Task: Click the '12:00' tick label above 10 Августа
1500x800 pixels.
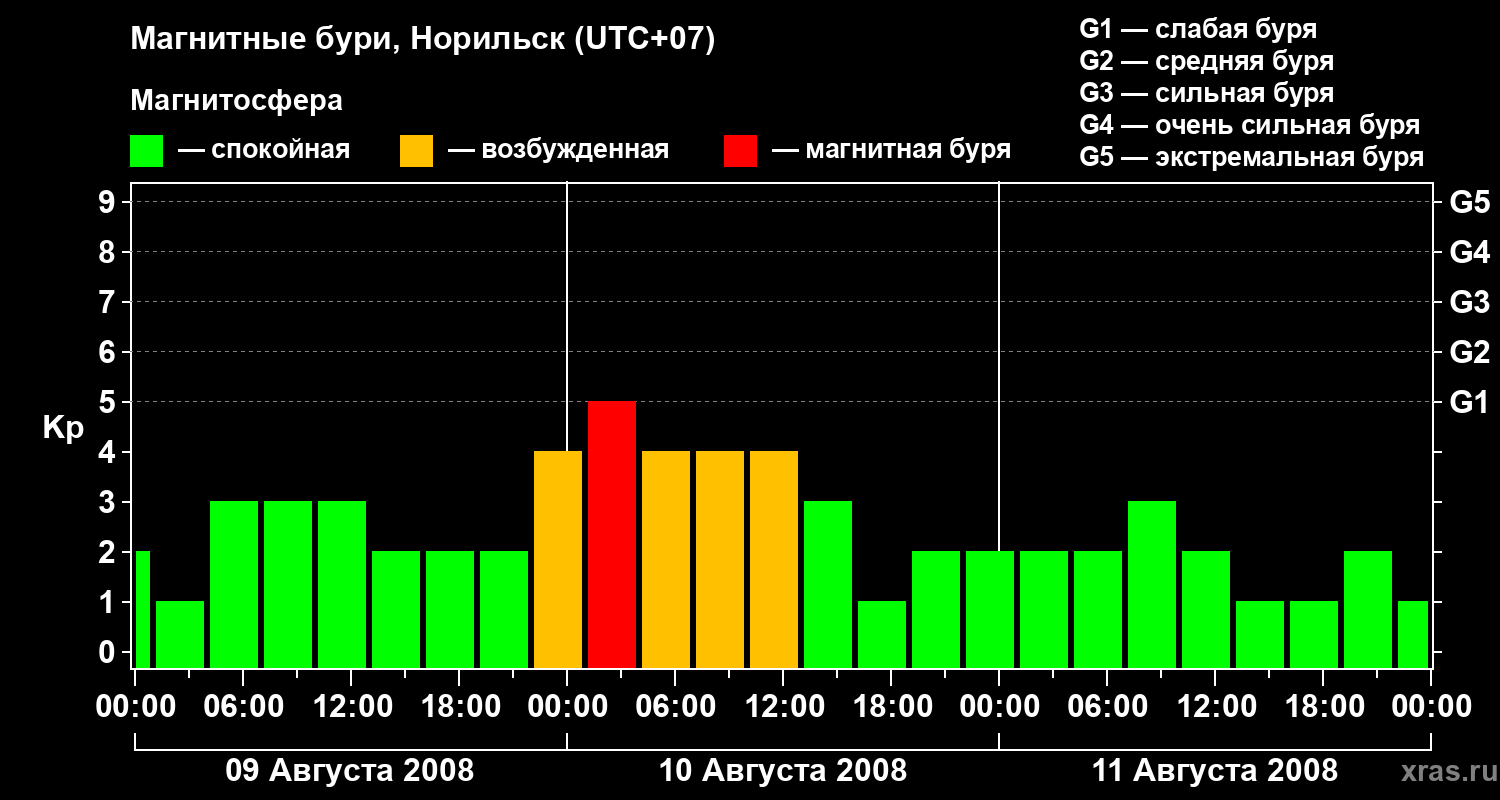Action: pyautogui.click(x=783, y=707)
